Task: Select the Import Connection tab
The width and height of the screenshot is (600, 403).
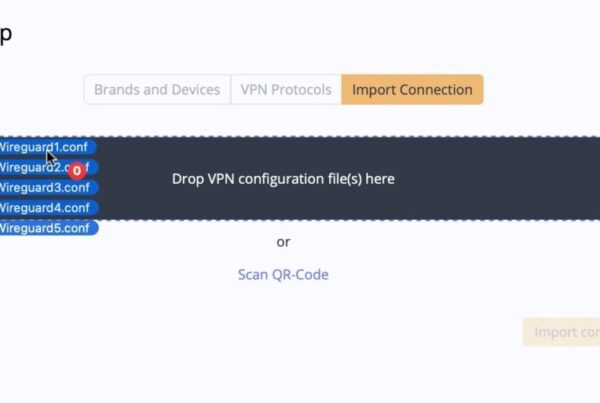Action: point(412,89)
